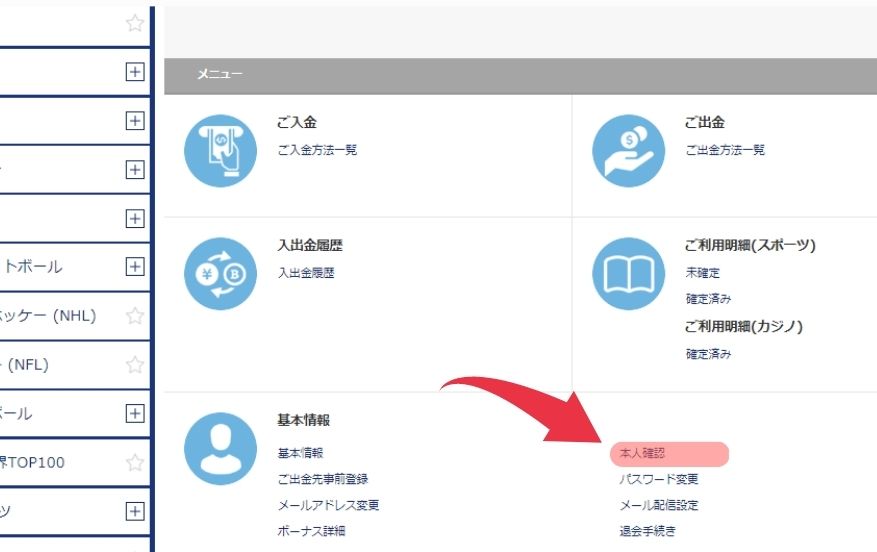Click the ご出金 heading
The image size is (877, 552).
tap(705, 122)
